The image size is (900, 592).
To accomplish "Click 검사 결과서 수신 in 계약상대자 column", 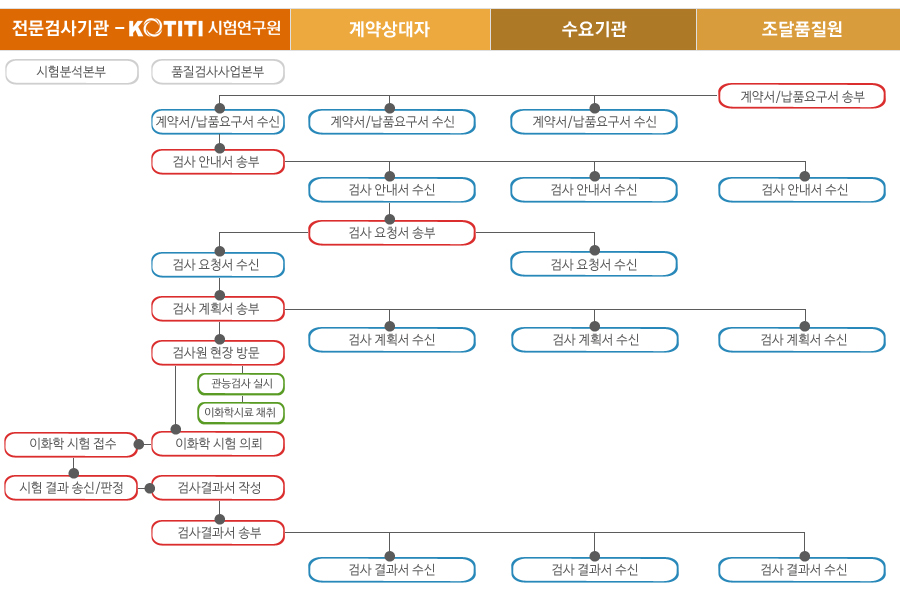I will click(x=392, y=570).
